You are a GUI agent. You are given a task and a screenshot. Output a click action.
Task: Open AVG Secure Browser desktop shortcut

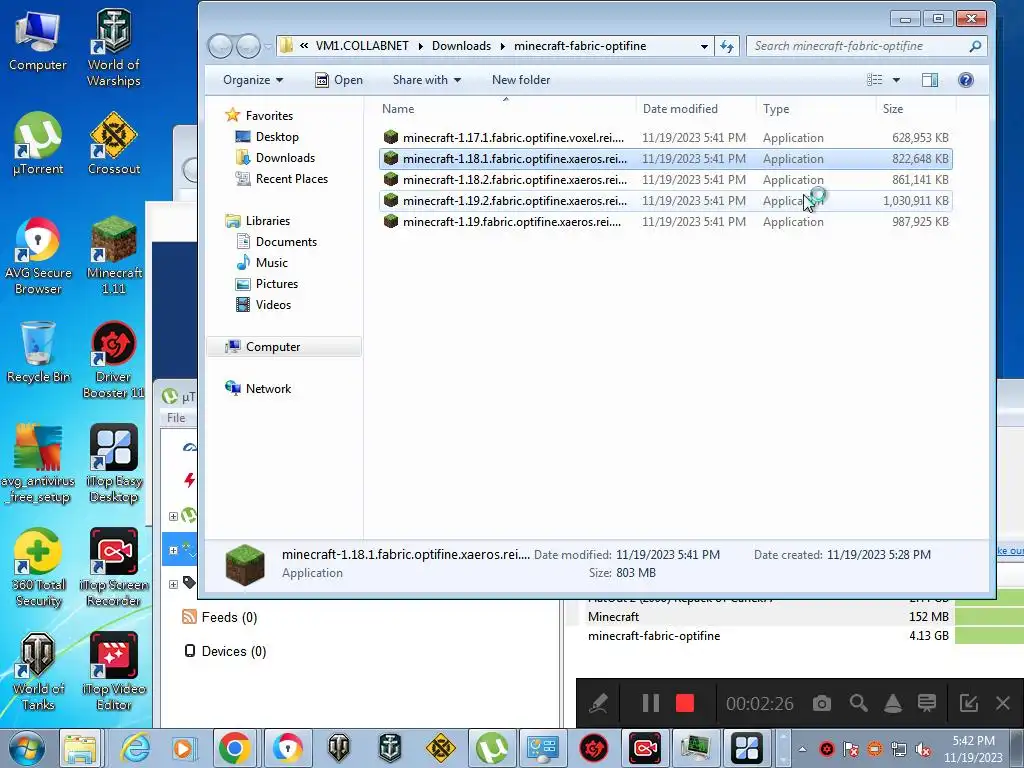[x=38, y=256]
